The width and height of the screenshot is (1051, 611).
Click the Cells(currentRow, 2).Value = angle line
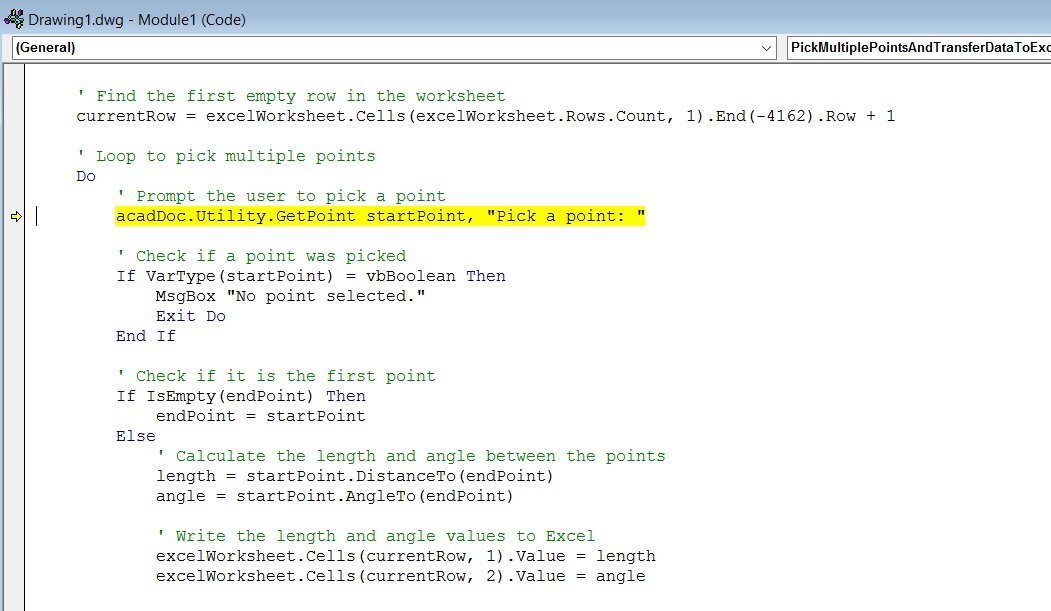[400, 576]
